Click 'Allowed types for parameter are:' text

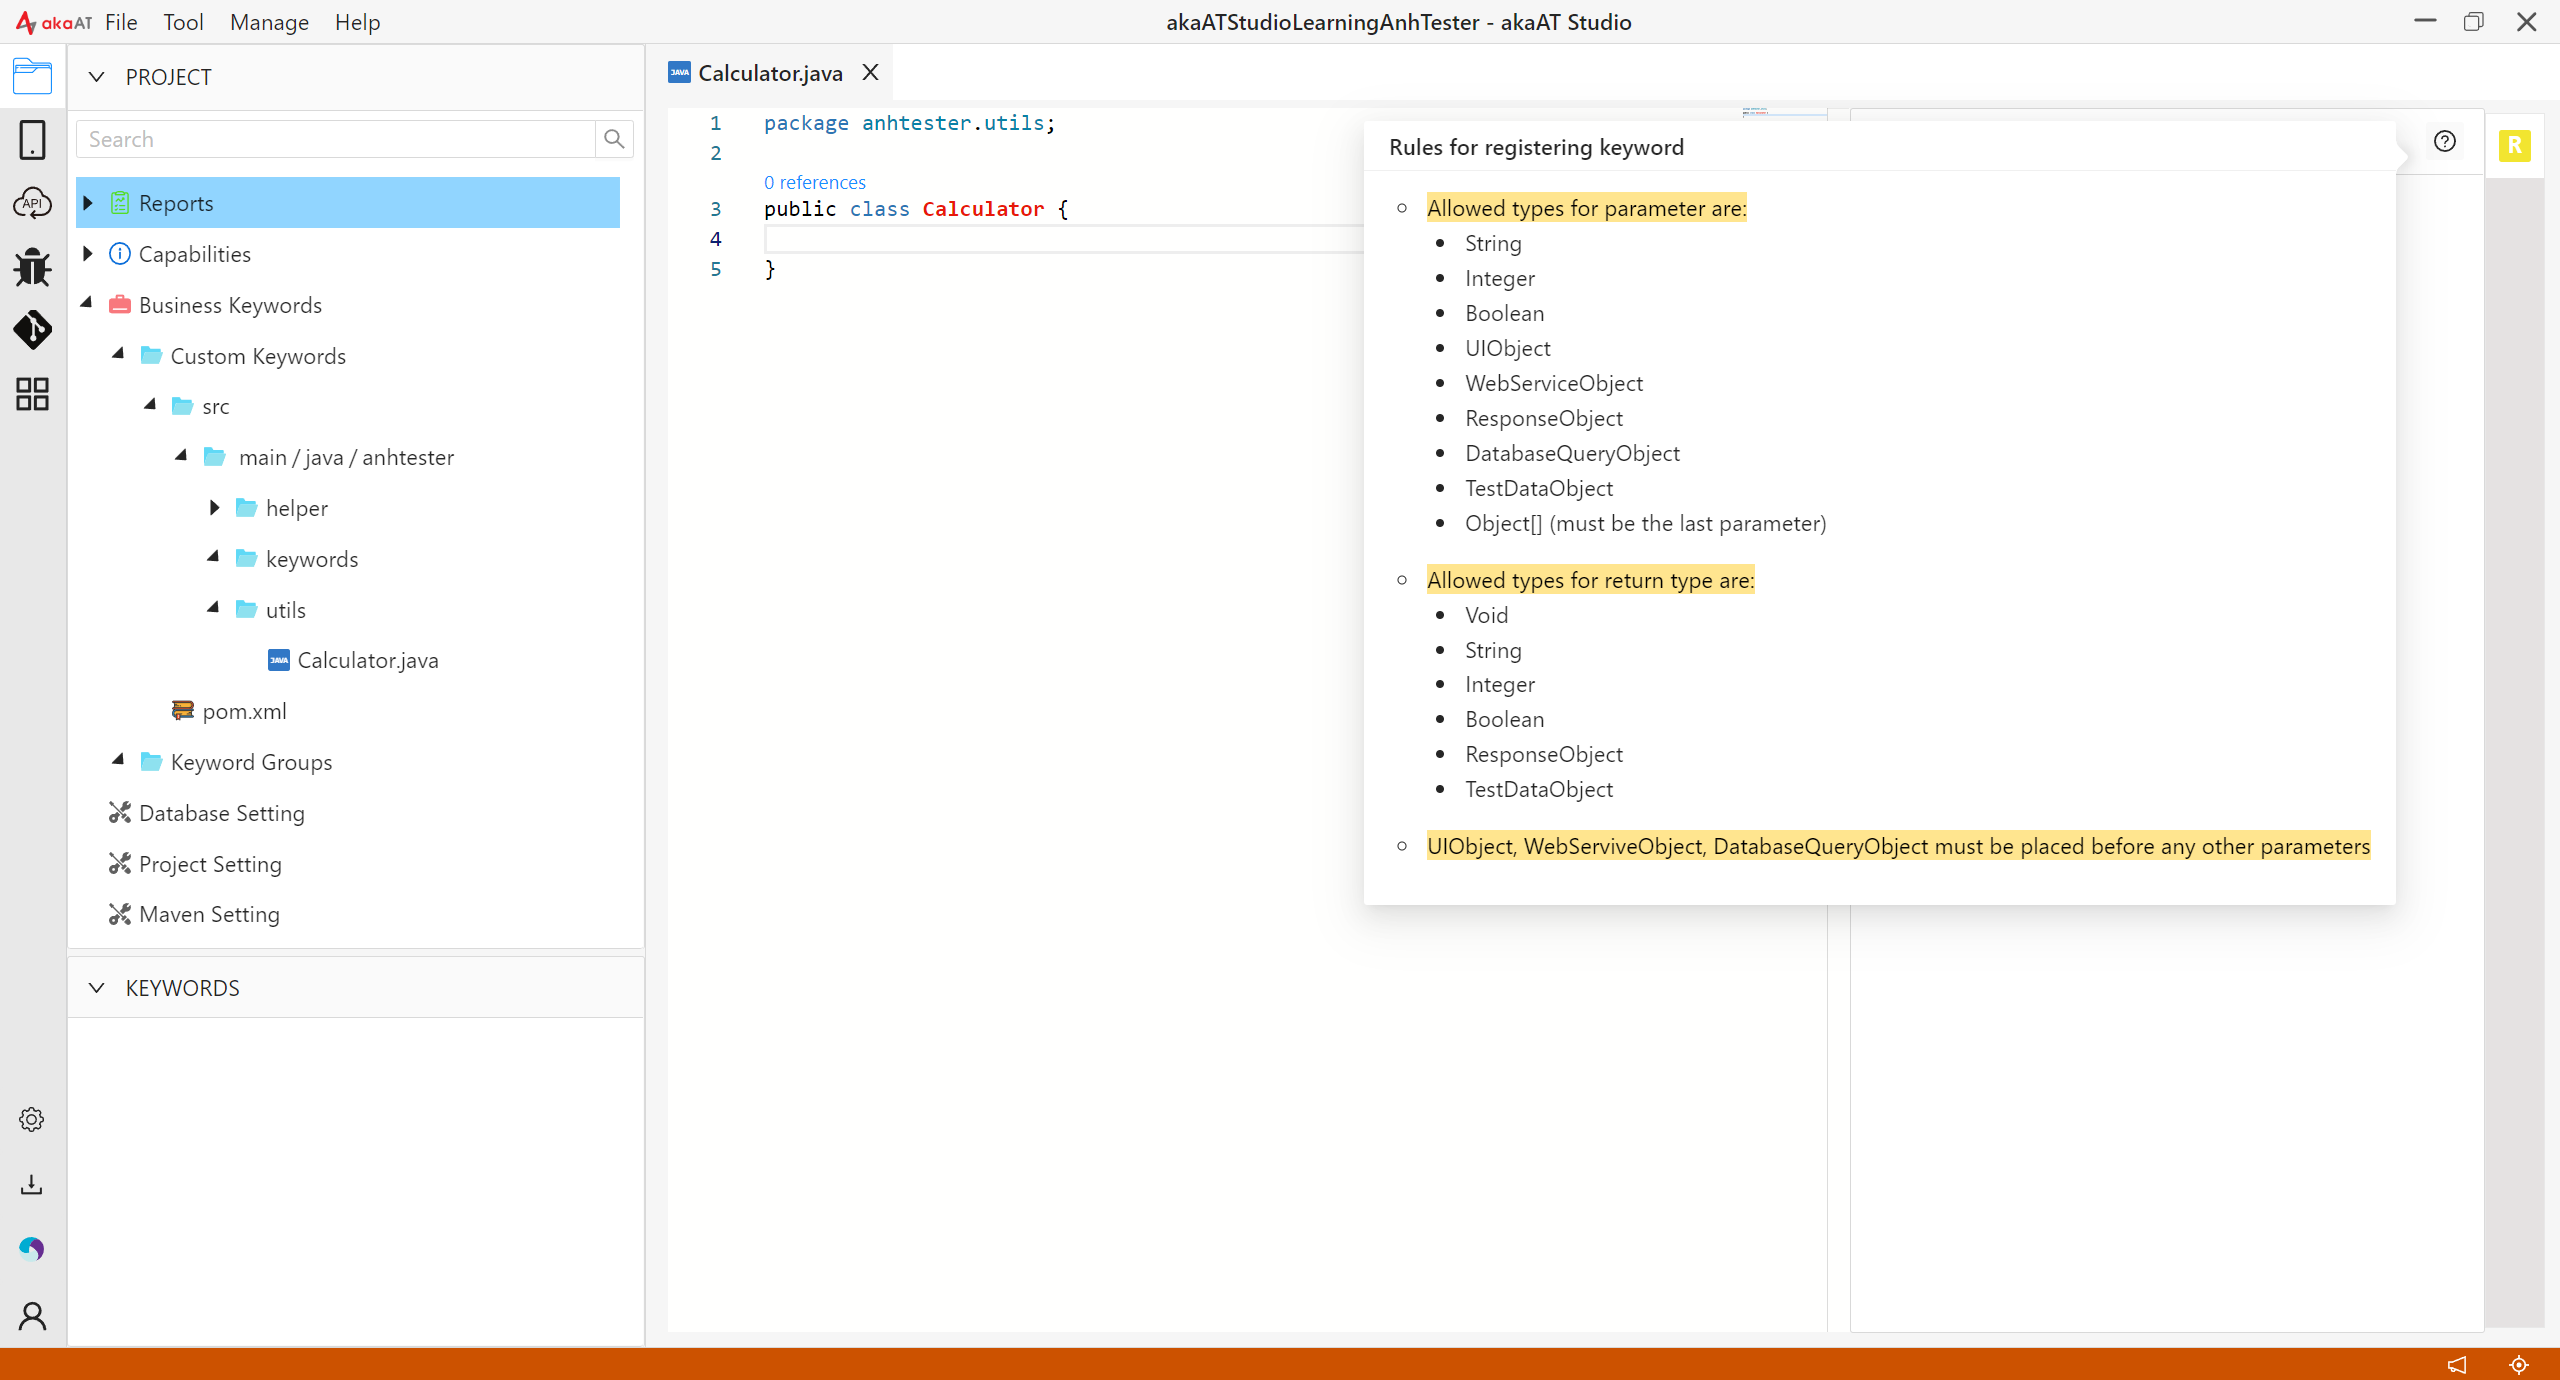coord(1586,208)
